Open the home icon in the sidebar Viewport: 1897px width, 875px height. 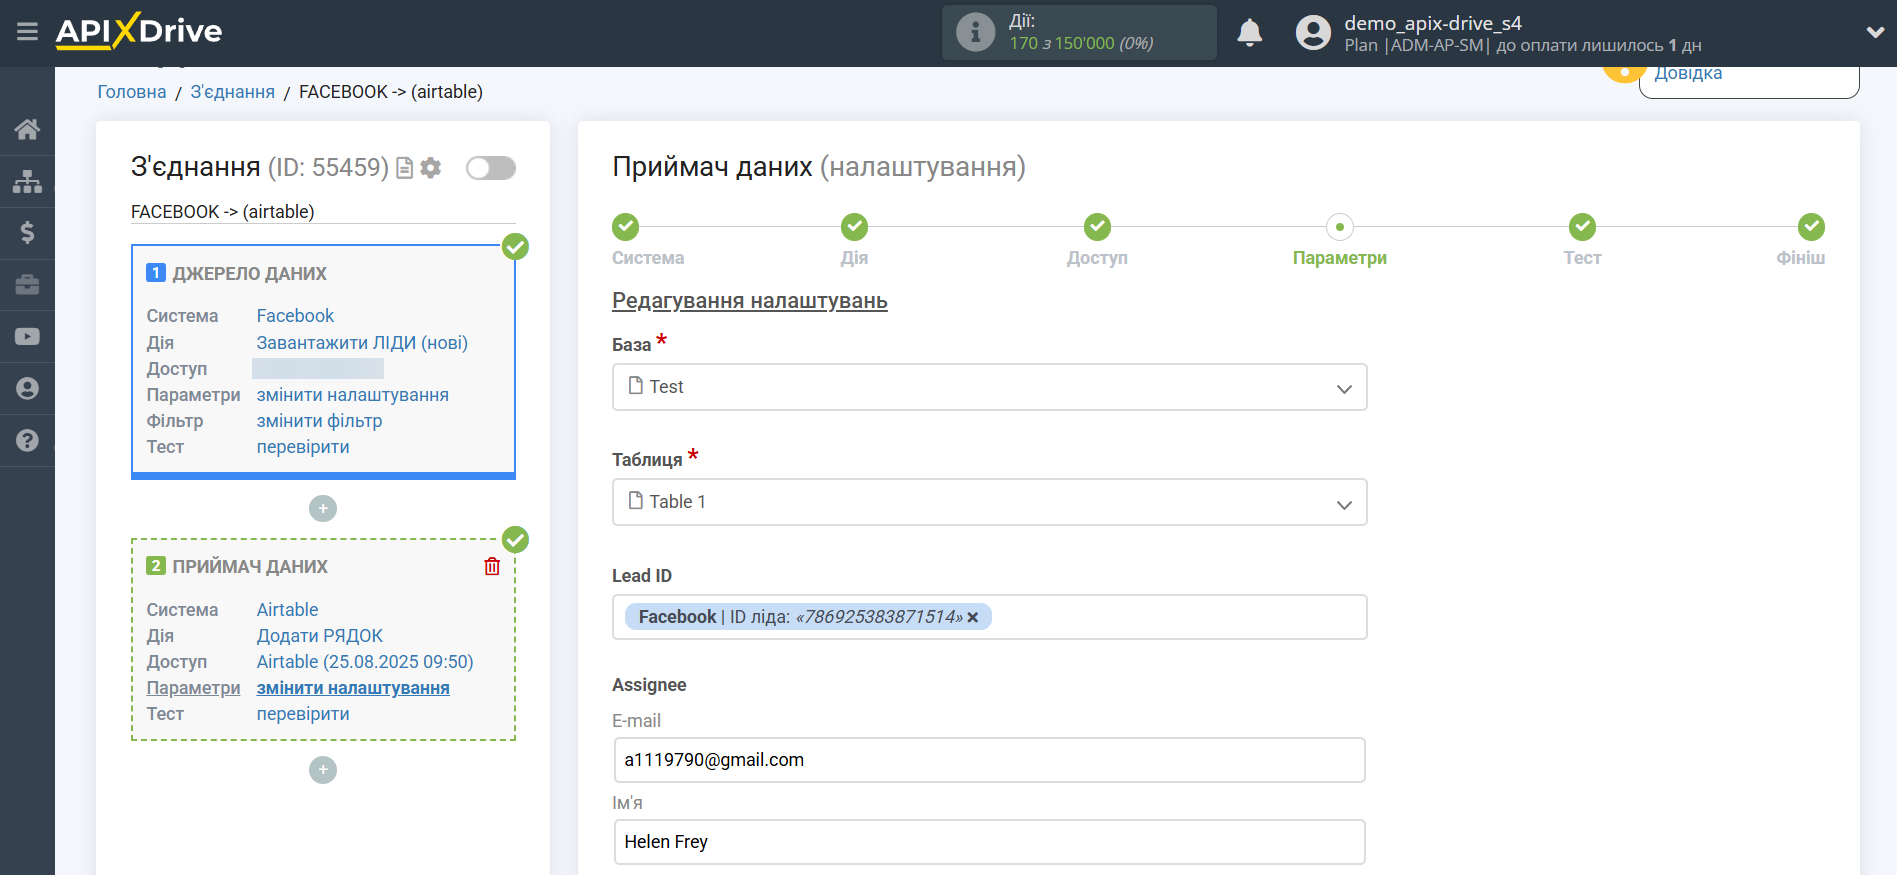[27, 129]
